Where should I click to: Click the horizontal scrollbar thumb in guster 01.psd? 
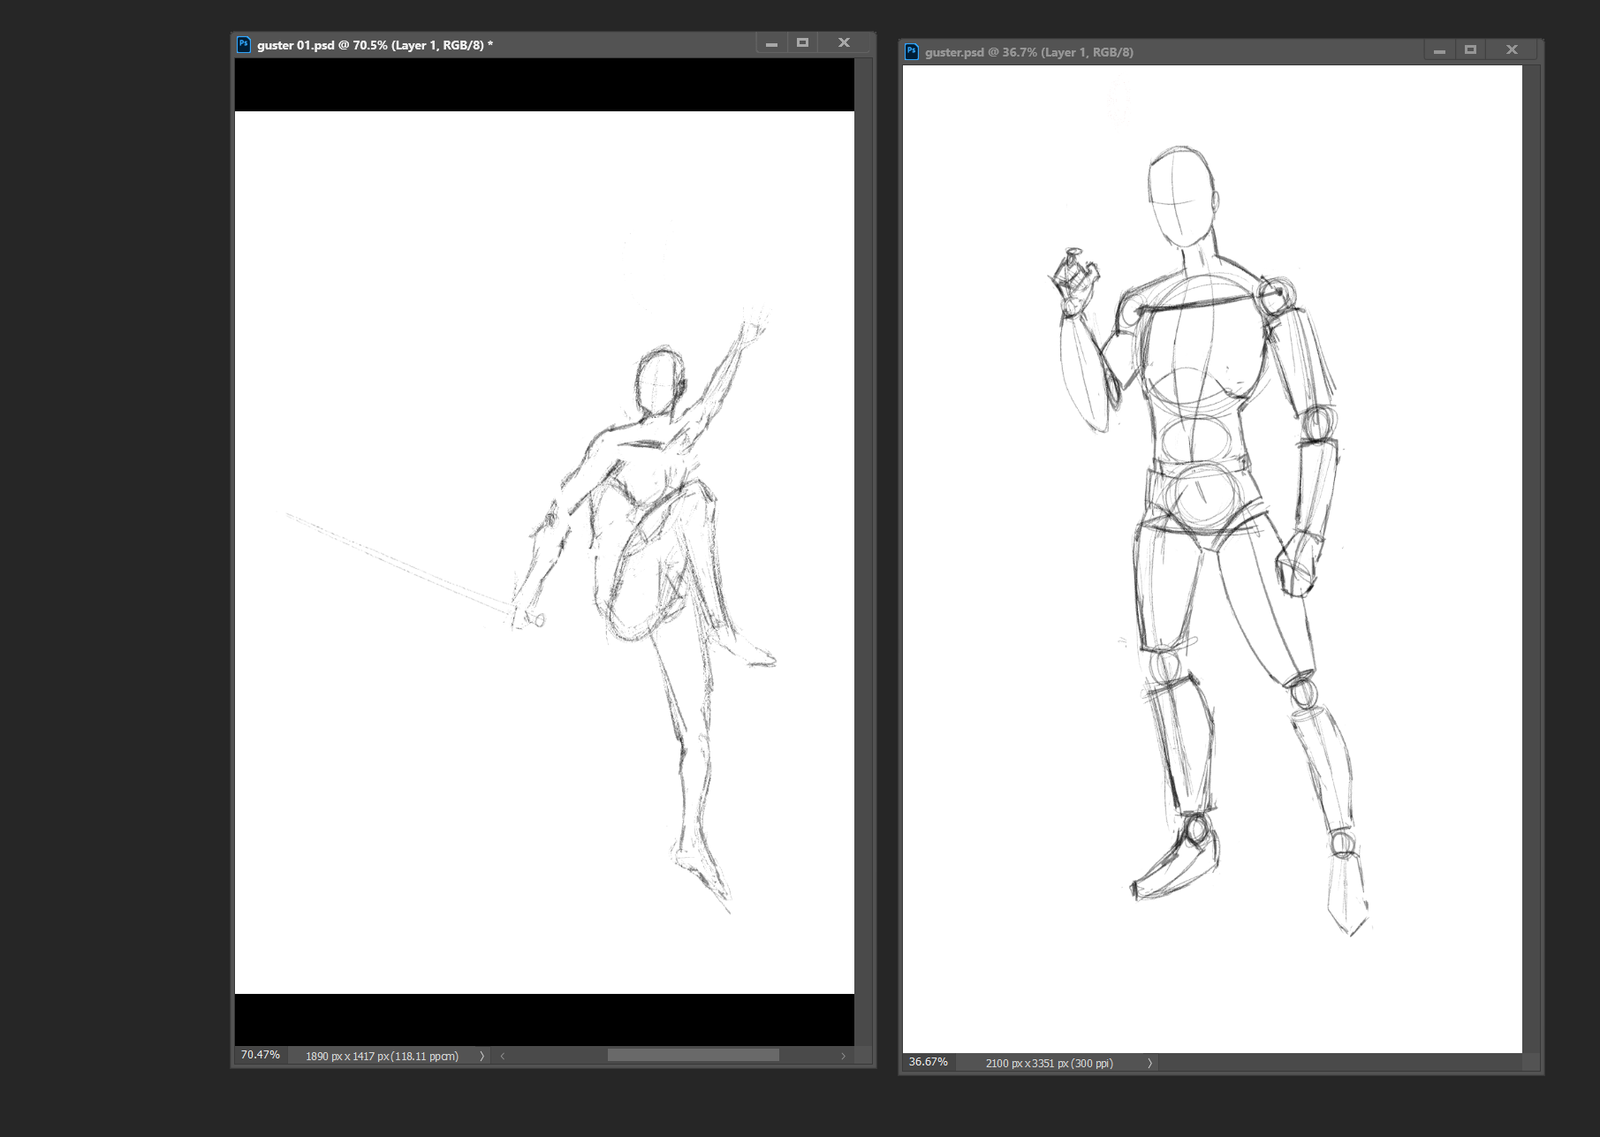click(693, 1056)
